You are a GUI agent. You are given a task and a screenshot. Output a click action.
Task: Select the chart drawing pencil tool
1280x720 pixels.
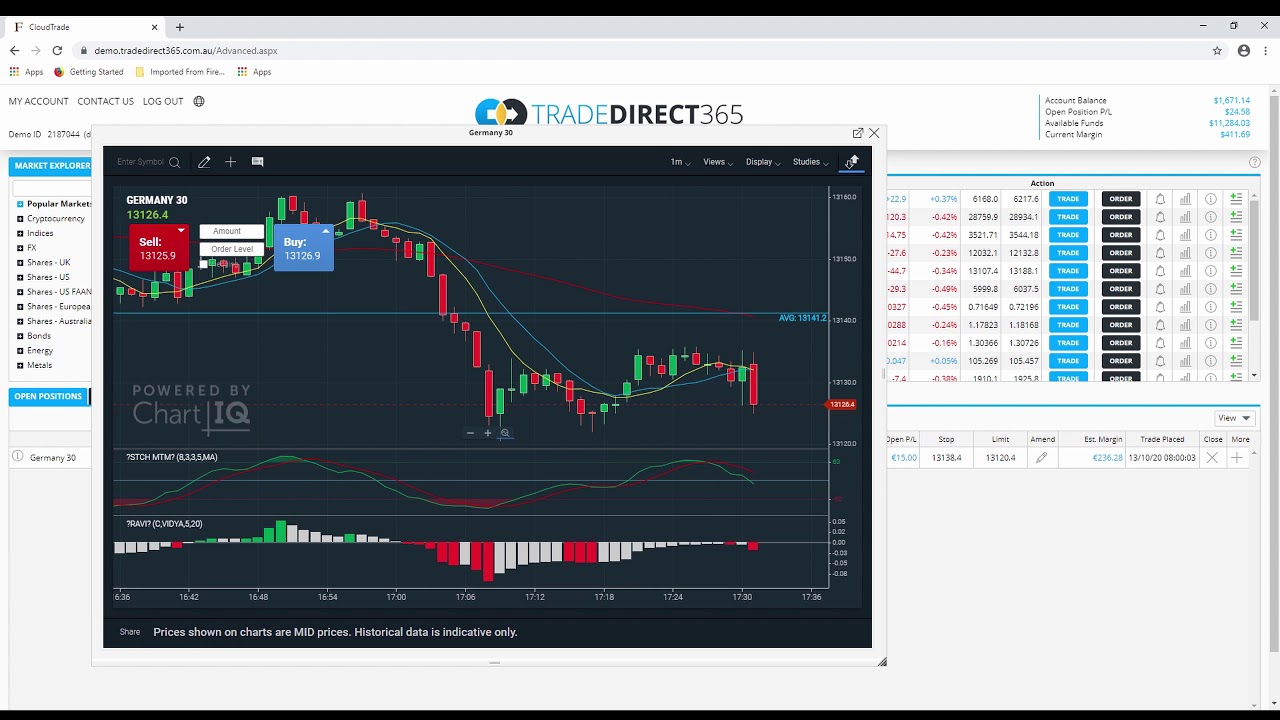(x=204, y=162)
